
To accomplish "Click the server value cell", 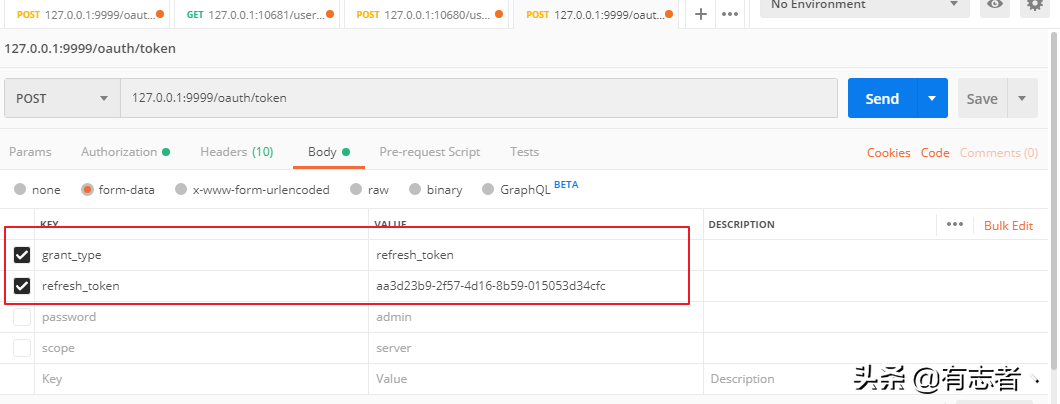I will [535, 348].
